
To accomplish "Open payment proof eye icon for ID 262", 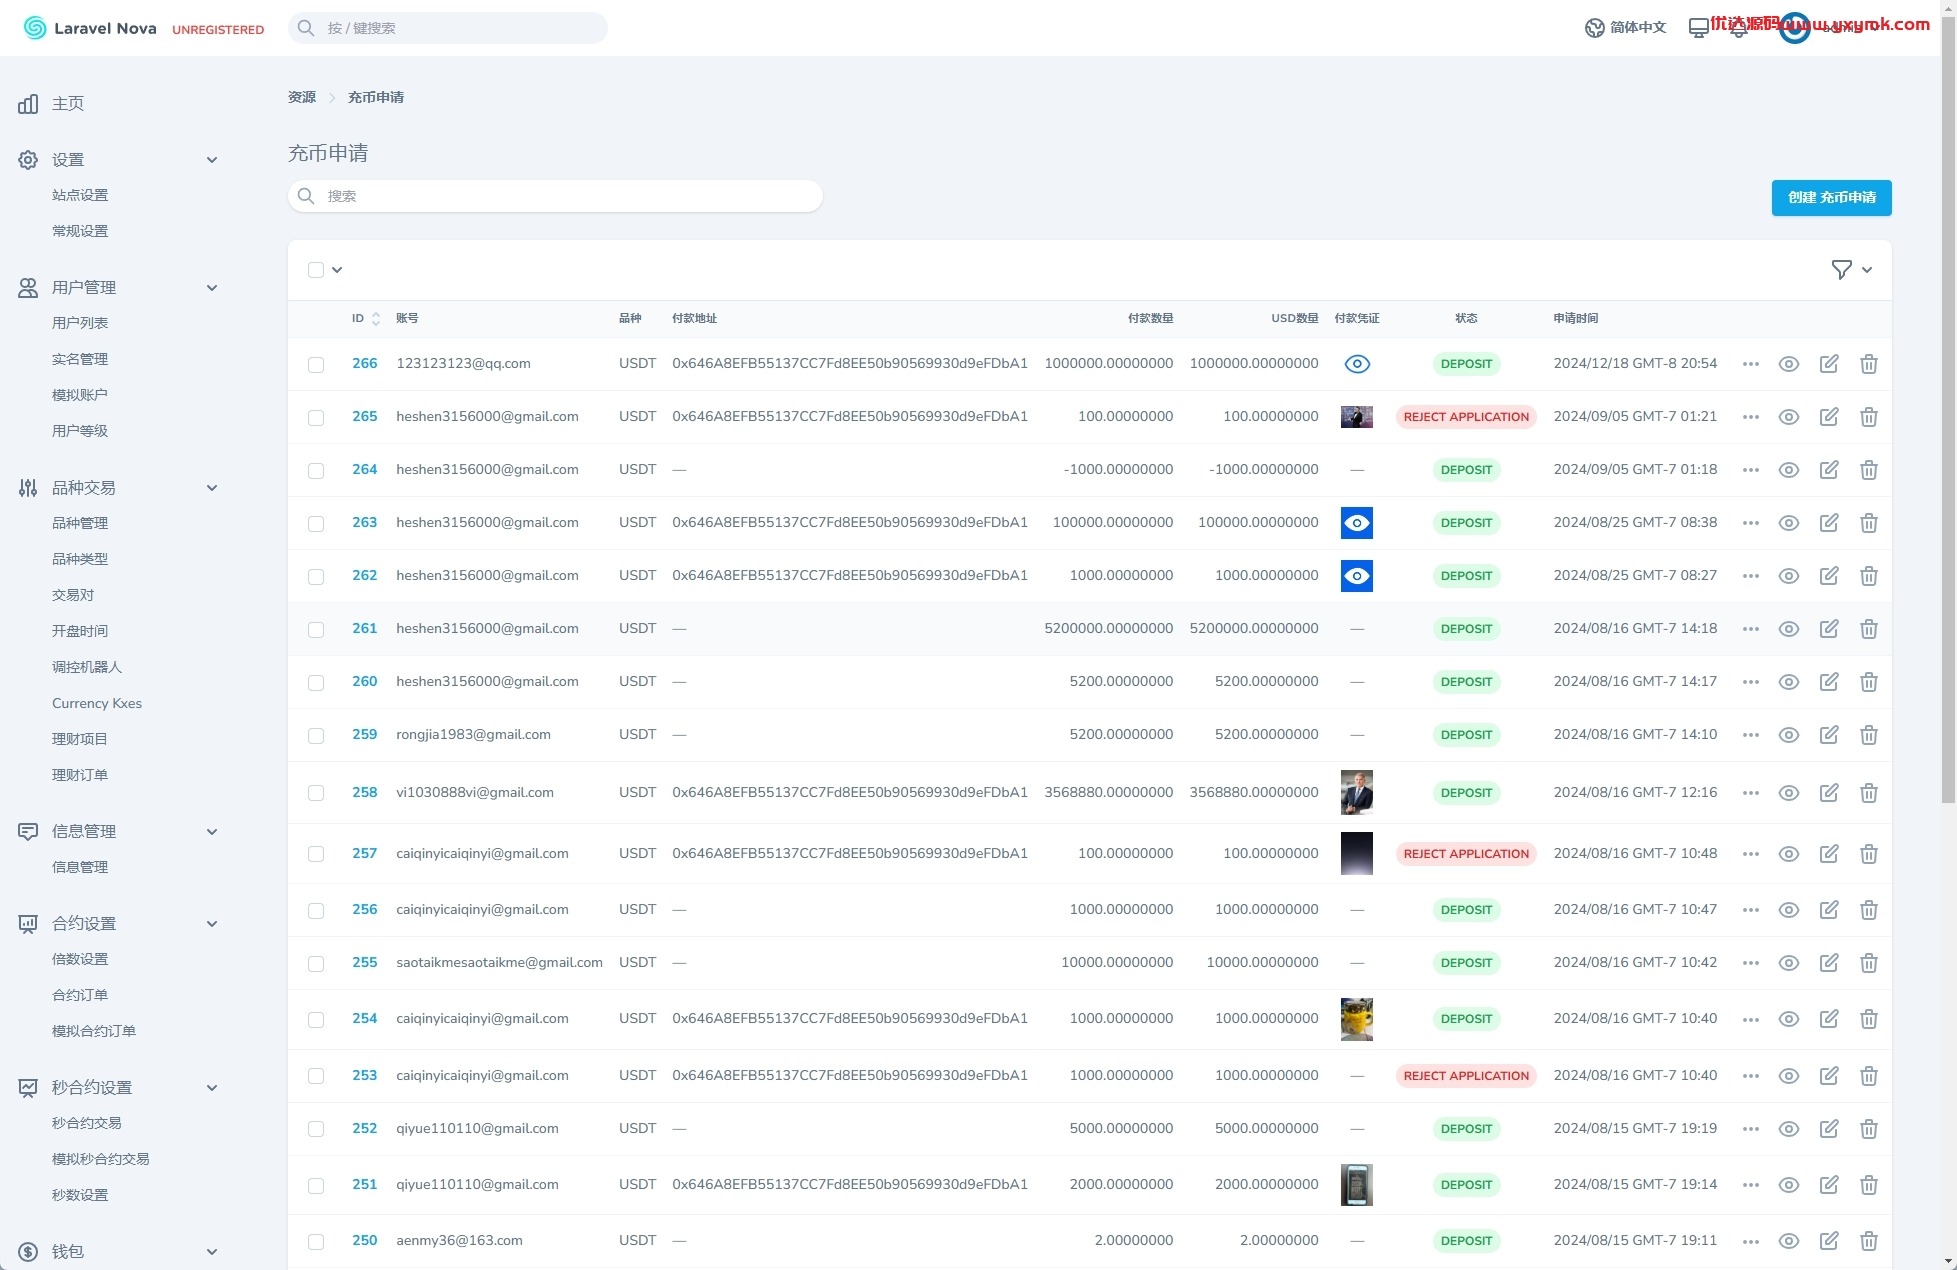I will tap(1356, 576).
